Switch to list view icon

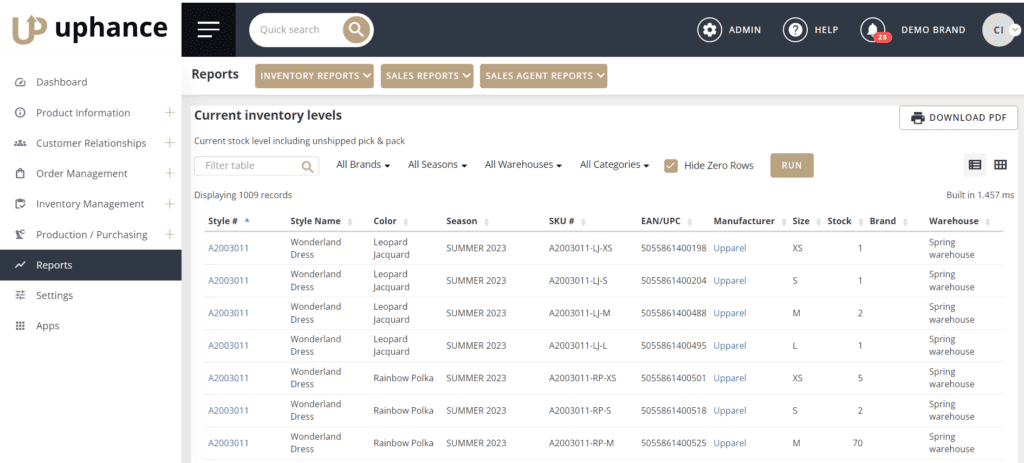pos(975,165)
